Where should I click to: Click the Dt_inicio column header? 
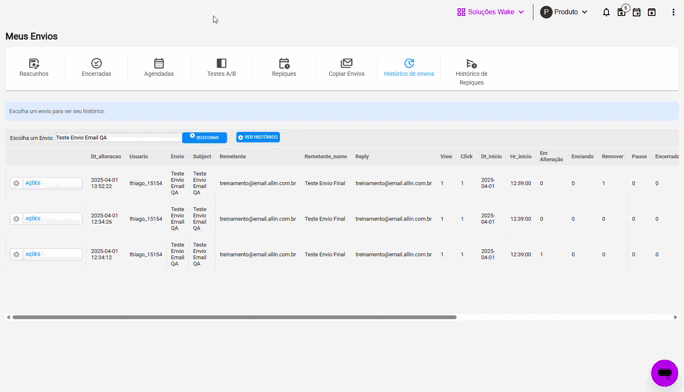[x=491, y=156]
